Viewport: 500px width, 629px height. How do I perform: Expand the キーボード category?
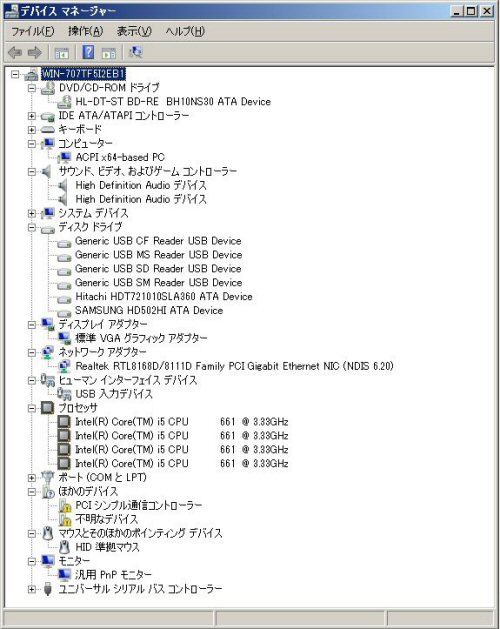tap(32, 130)
